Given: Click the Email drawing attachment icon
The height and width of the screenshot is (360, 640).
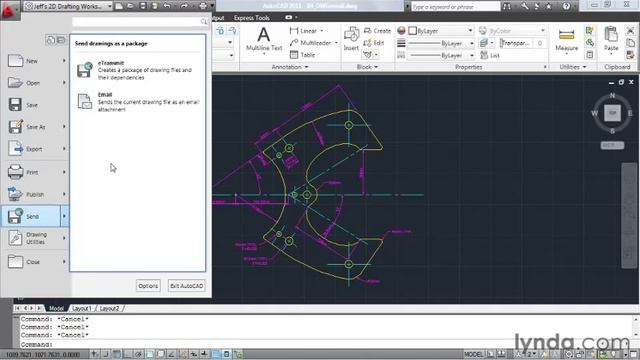Looking at the screenshot, I should [85, 101].
